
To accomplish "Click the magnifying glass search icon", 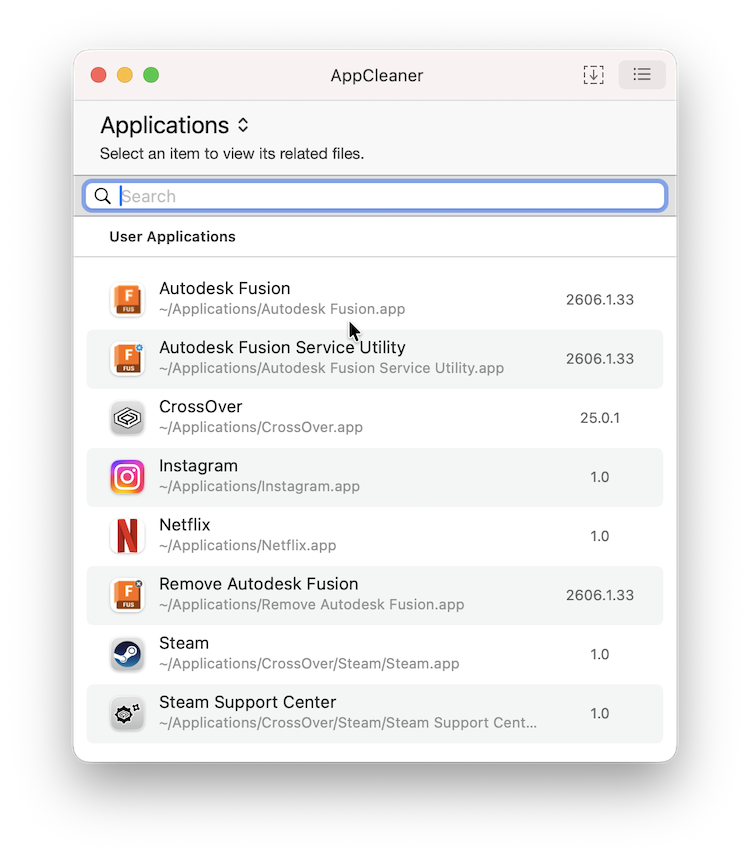I will [x=102, y=196].
